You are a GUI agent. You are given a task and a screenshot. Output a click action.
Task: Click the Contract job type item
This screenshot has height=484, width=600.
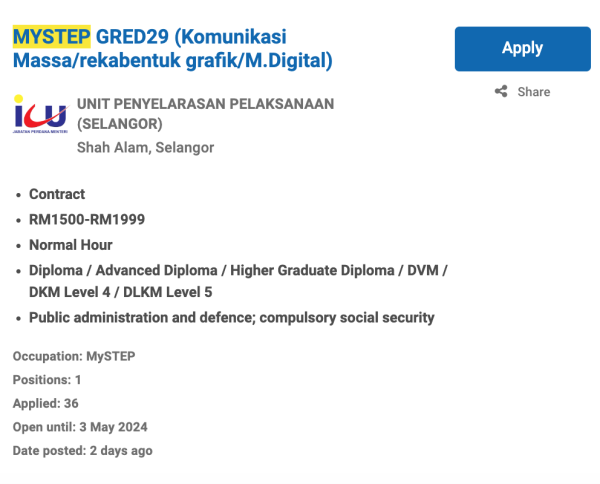[57, 194]
